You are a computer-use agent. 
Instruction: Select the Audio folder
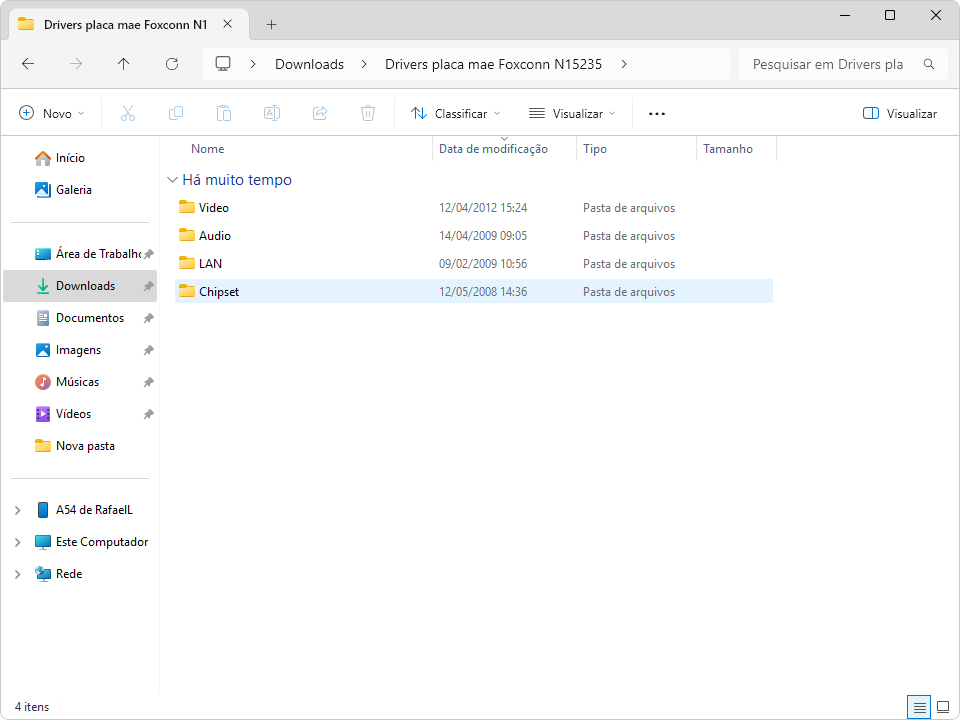(x=474, y=236)
